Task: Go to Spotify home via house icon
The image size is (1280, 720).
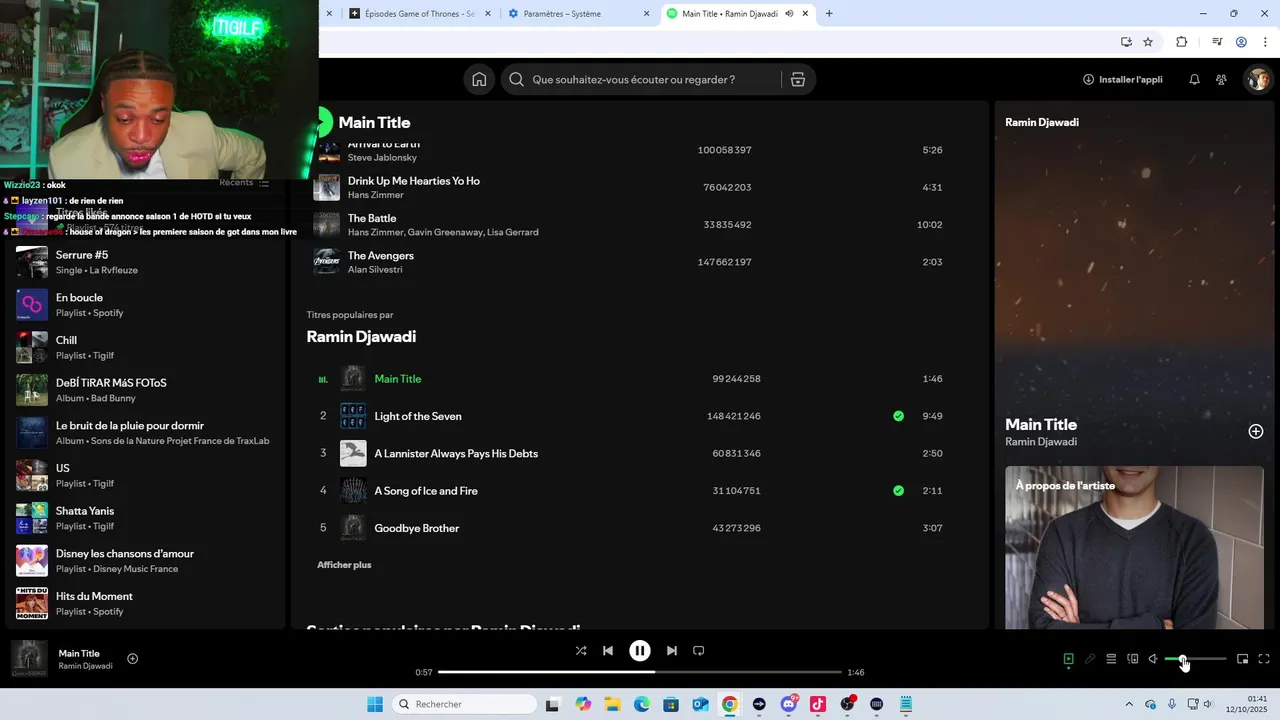Action: (479, 80)
